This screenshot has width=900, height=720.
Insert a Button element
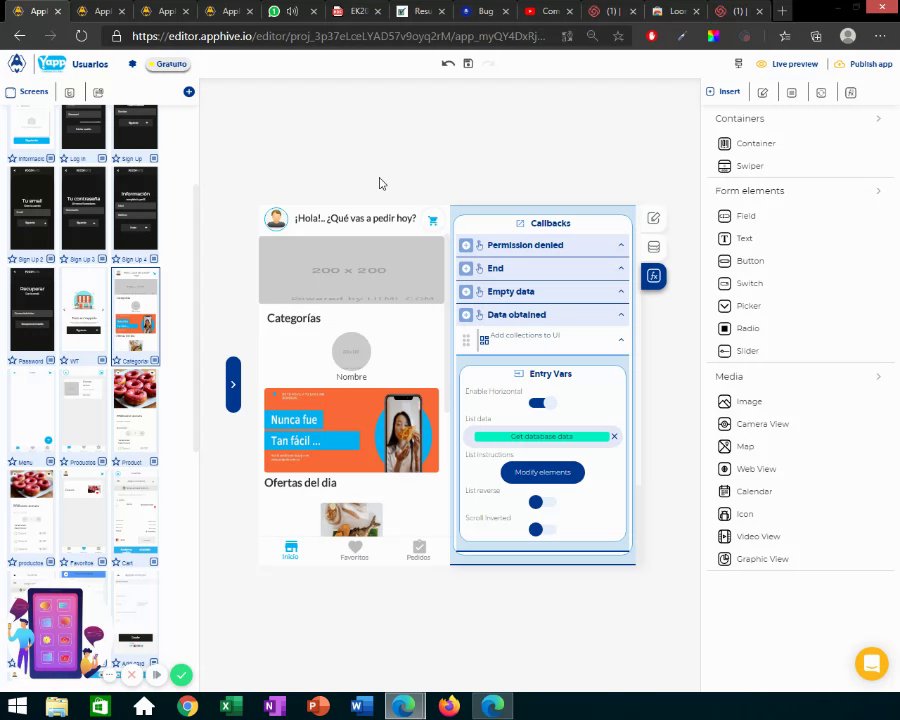[x=724, y=261]
